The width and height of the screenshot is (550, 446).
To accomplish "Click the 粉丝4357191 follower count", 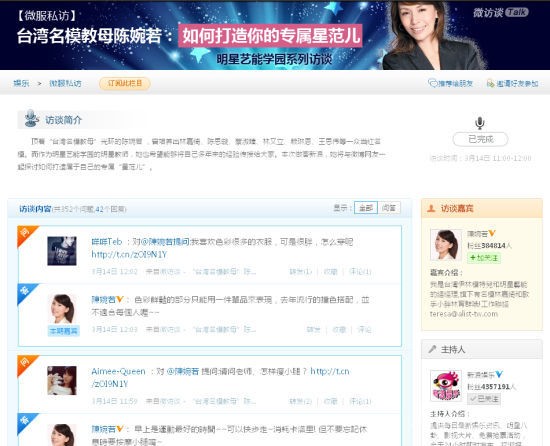I will coord(492,387).
